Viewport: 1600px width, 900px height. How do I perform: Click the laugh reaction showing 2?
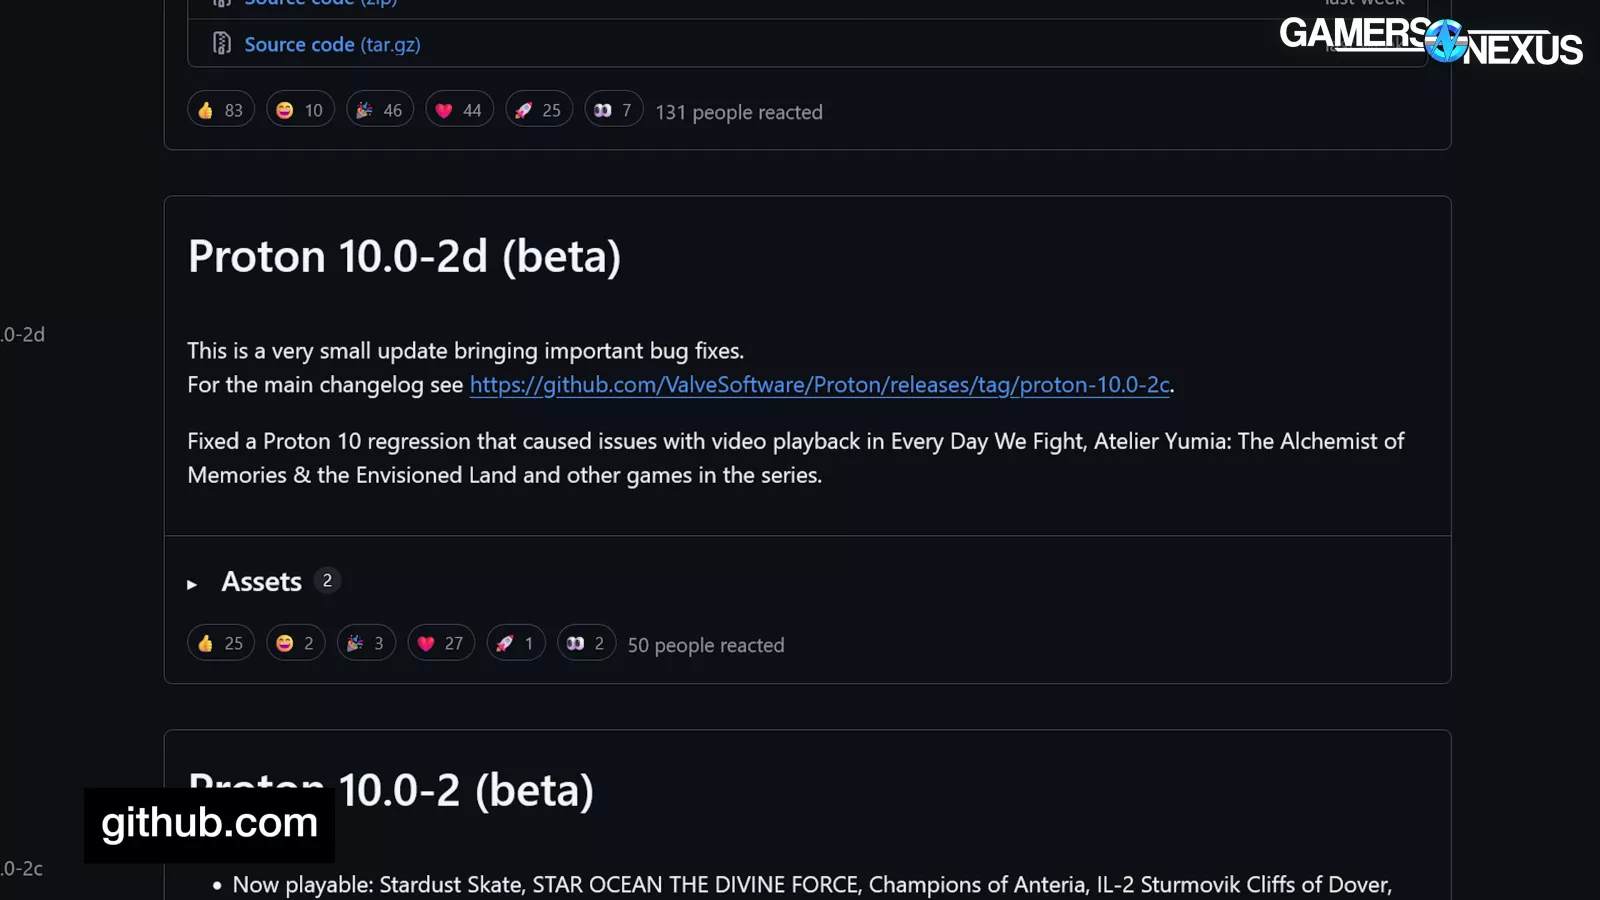click(x=295, y=643)
